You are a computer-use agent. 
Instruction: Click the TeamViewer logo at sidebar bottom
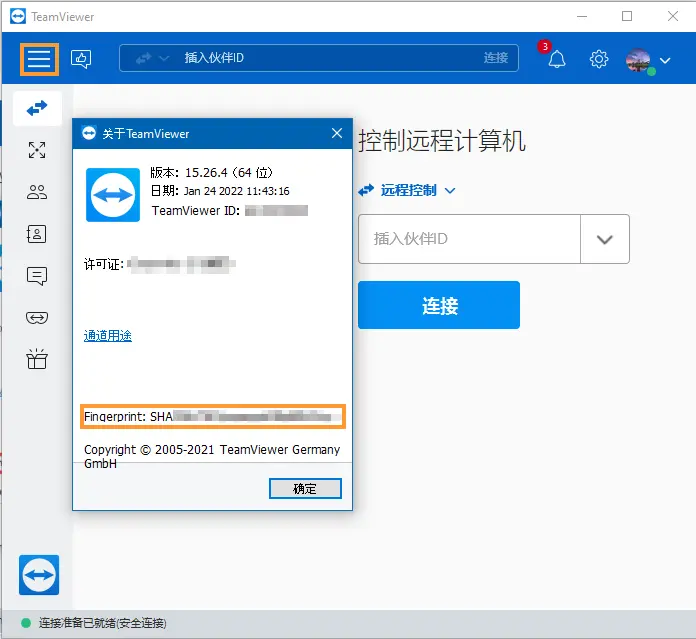(39, 575)
